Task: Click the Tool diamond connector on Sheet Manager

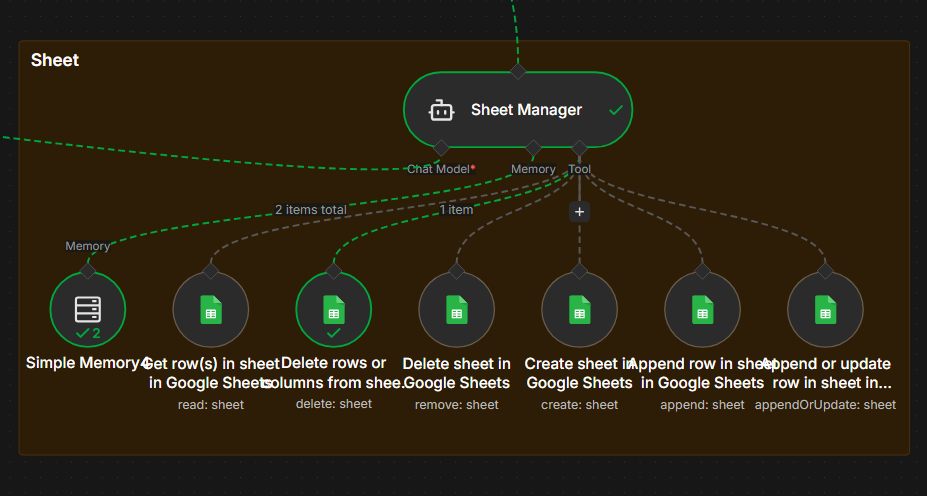Action: [579, 148]
